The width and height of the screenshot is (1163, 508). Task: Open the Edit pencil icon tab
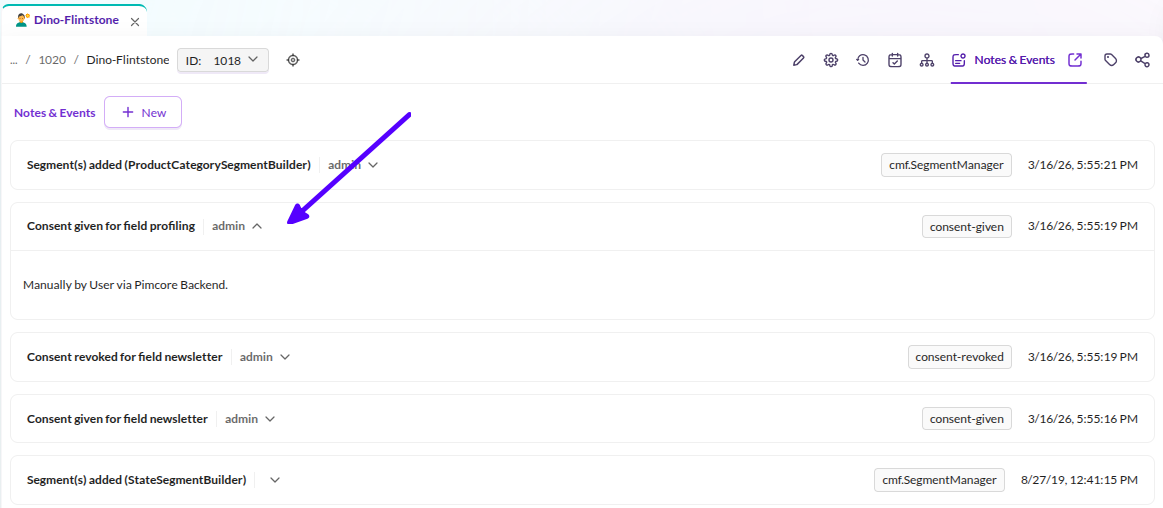pyautogui.click(x=798, y=60)
